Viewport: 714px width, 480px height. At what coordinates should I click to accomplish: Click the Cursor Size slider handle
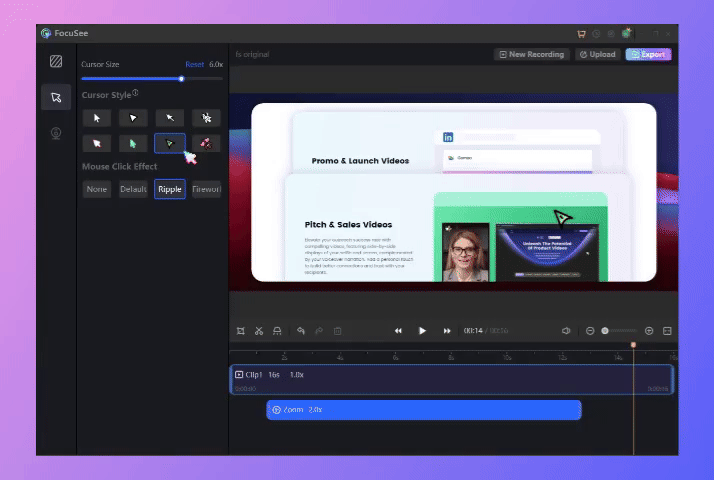(x=181, y=78)
